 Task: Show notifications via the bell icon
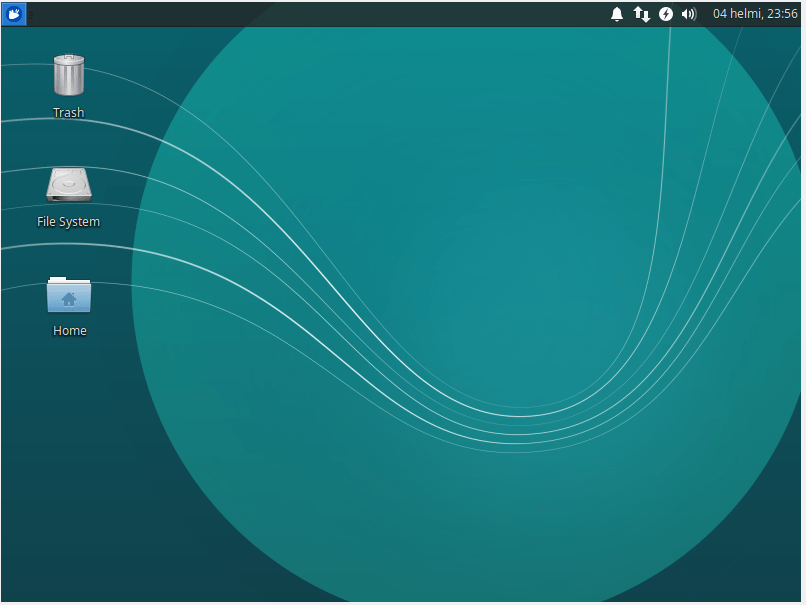[617, 14]
